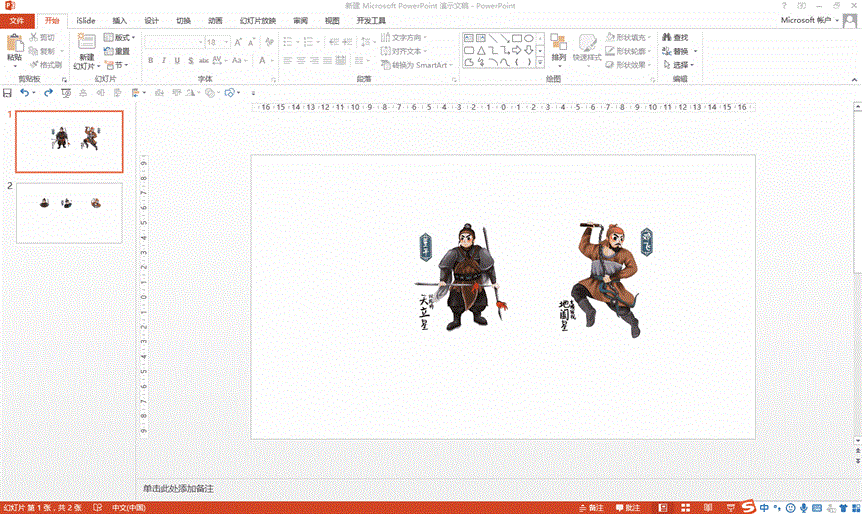This screenshot has height=514, width=862.
Task: Toggle the Comments (批注) pane
Action: point(626,507)
